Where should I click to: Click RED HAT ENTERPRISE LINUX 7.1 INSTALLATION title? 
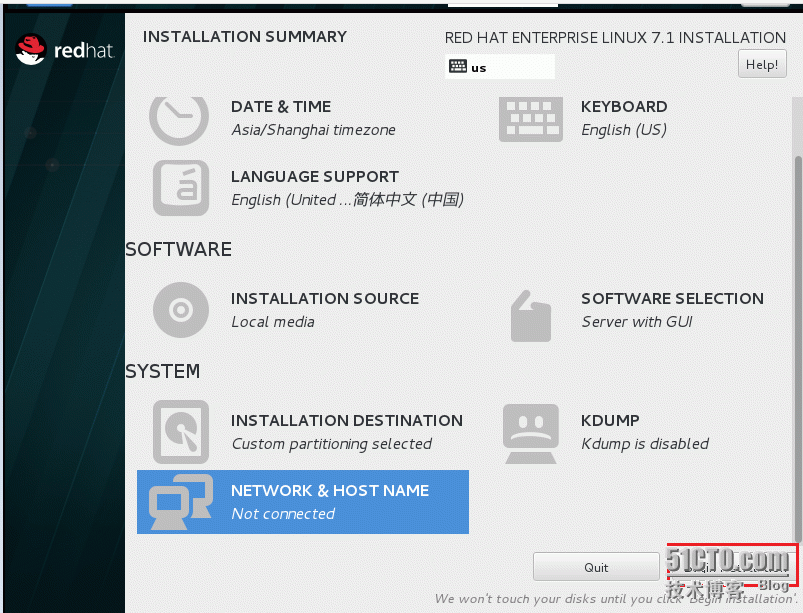[x=615, y=38]
